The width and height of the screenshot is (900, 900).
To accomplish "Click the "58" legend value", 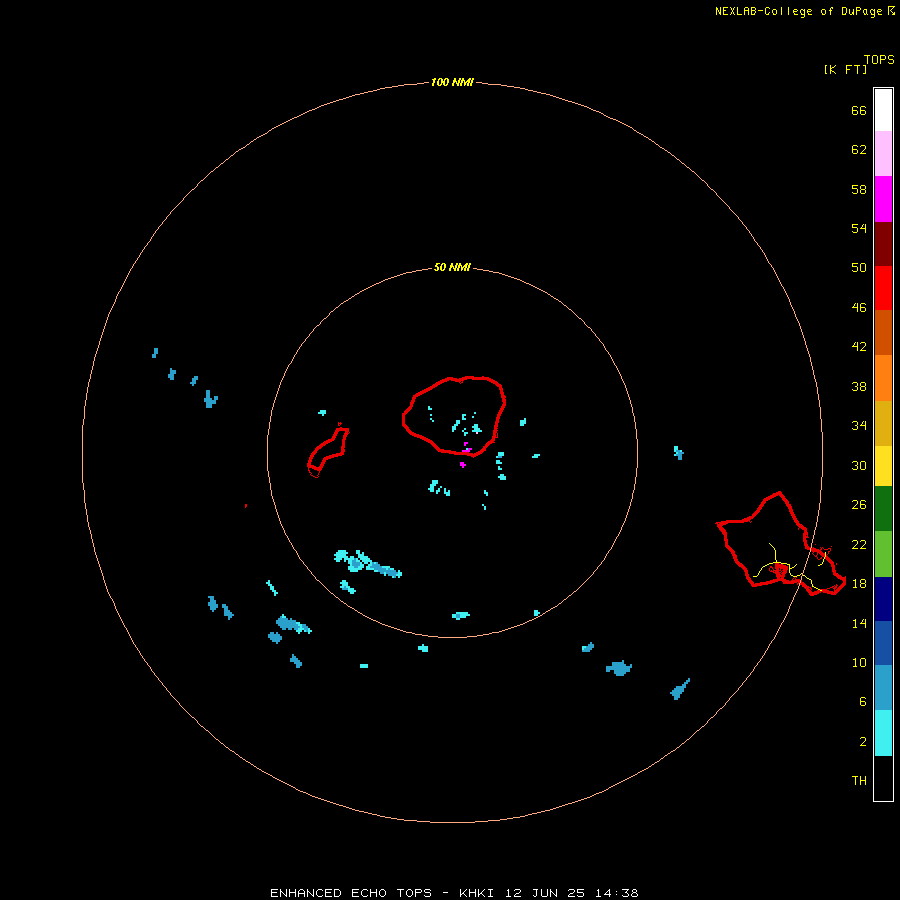I will [859, 189].
